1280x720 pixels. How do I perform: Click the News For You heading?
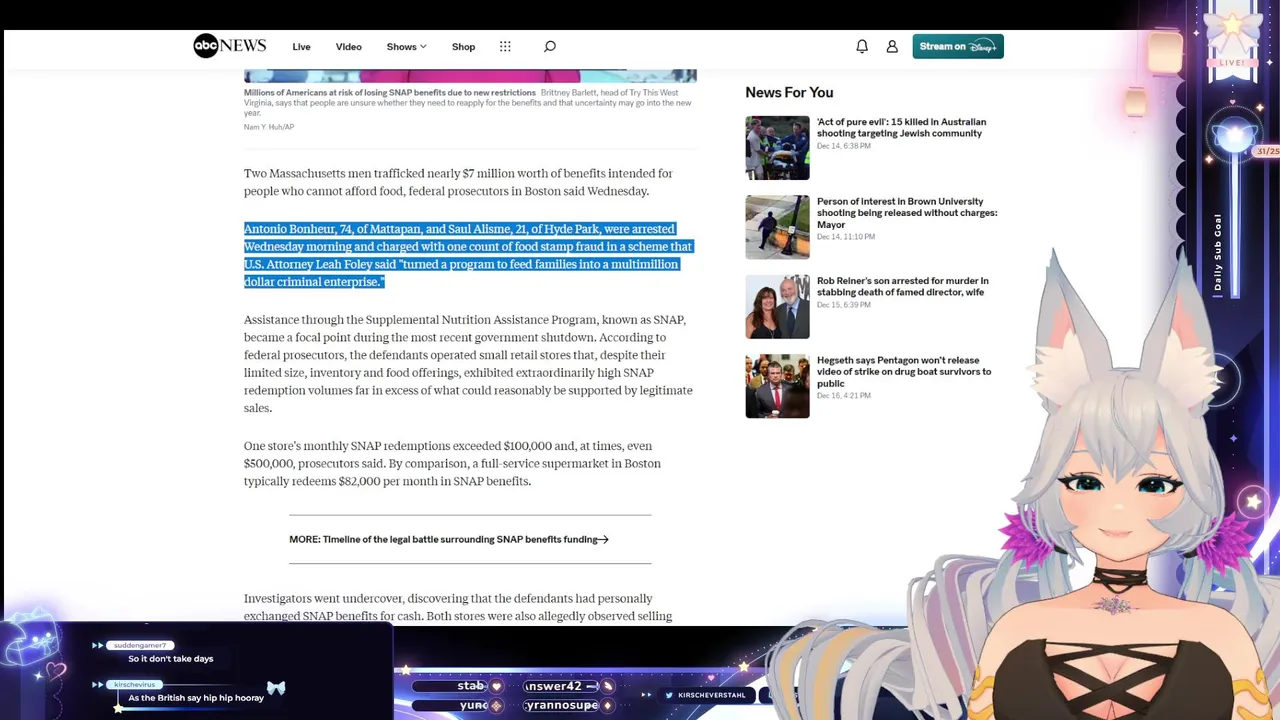(789, 92)
